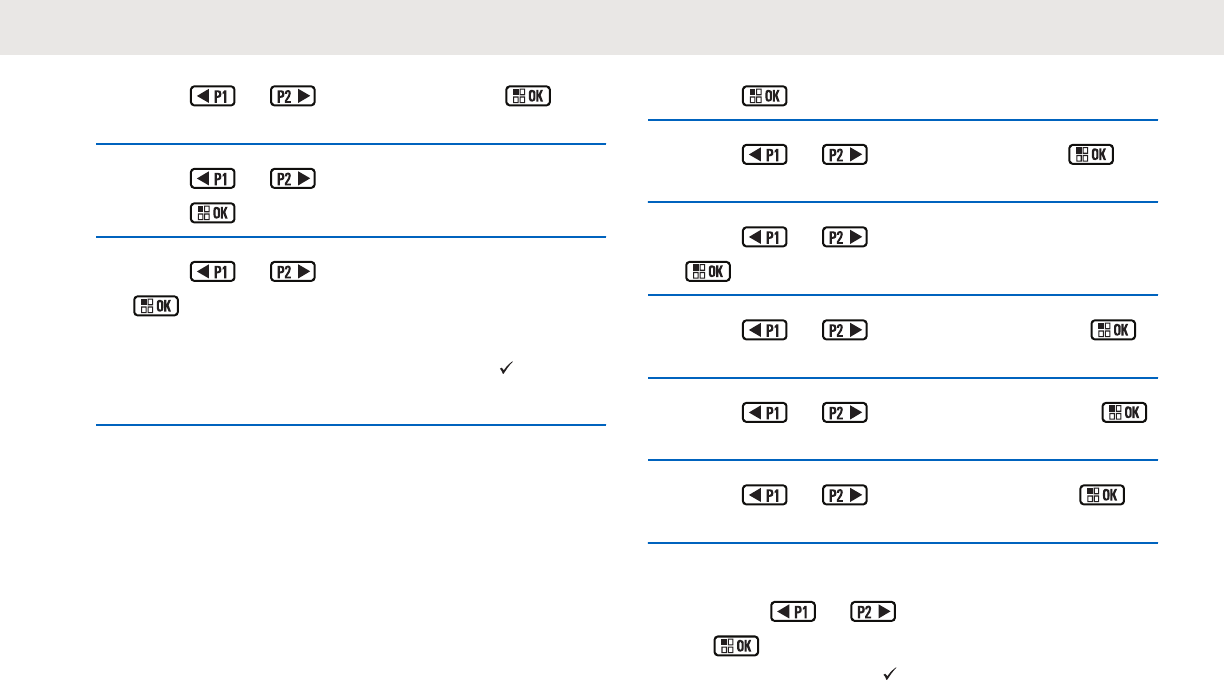Click the lone OK icon at top of right column
This screenshot has width=1224, height=684.
point(766,96)
